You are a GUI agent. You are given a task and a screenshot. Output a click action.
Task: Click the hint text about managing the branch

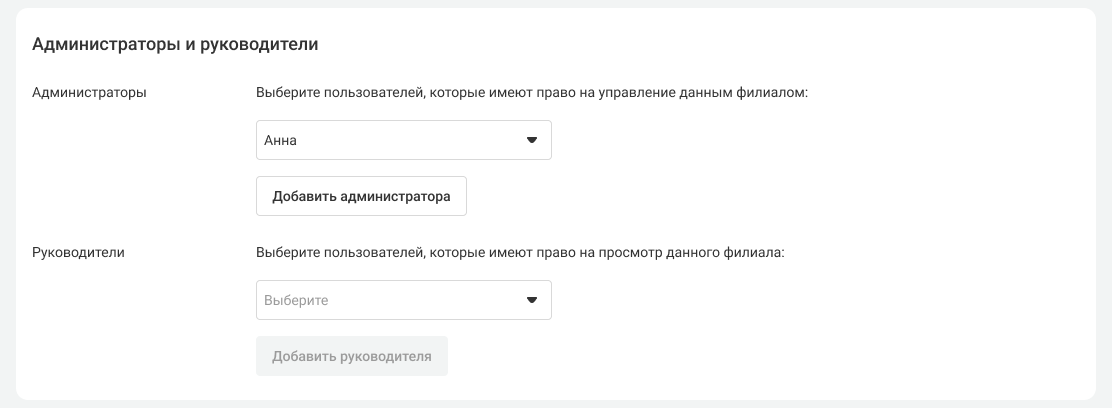(x=531, y=92)
